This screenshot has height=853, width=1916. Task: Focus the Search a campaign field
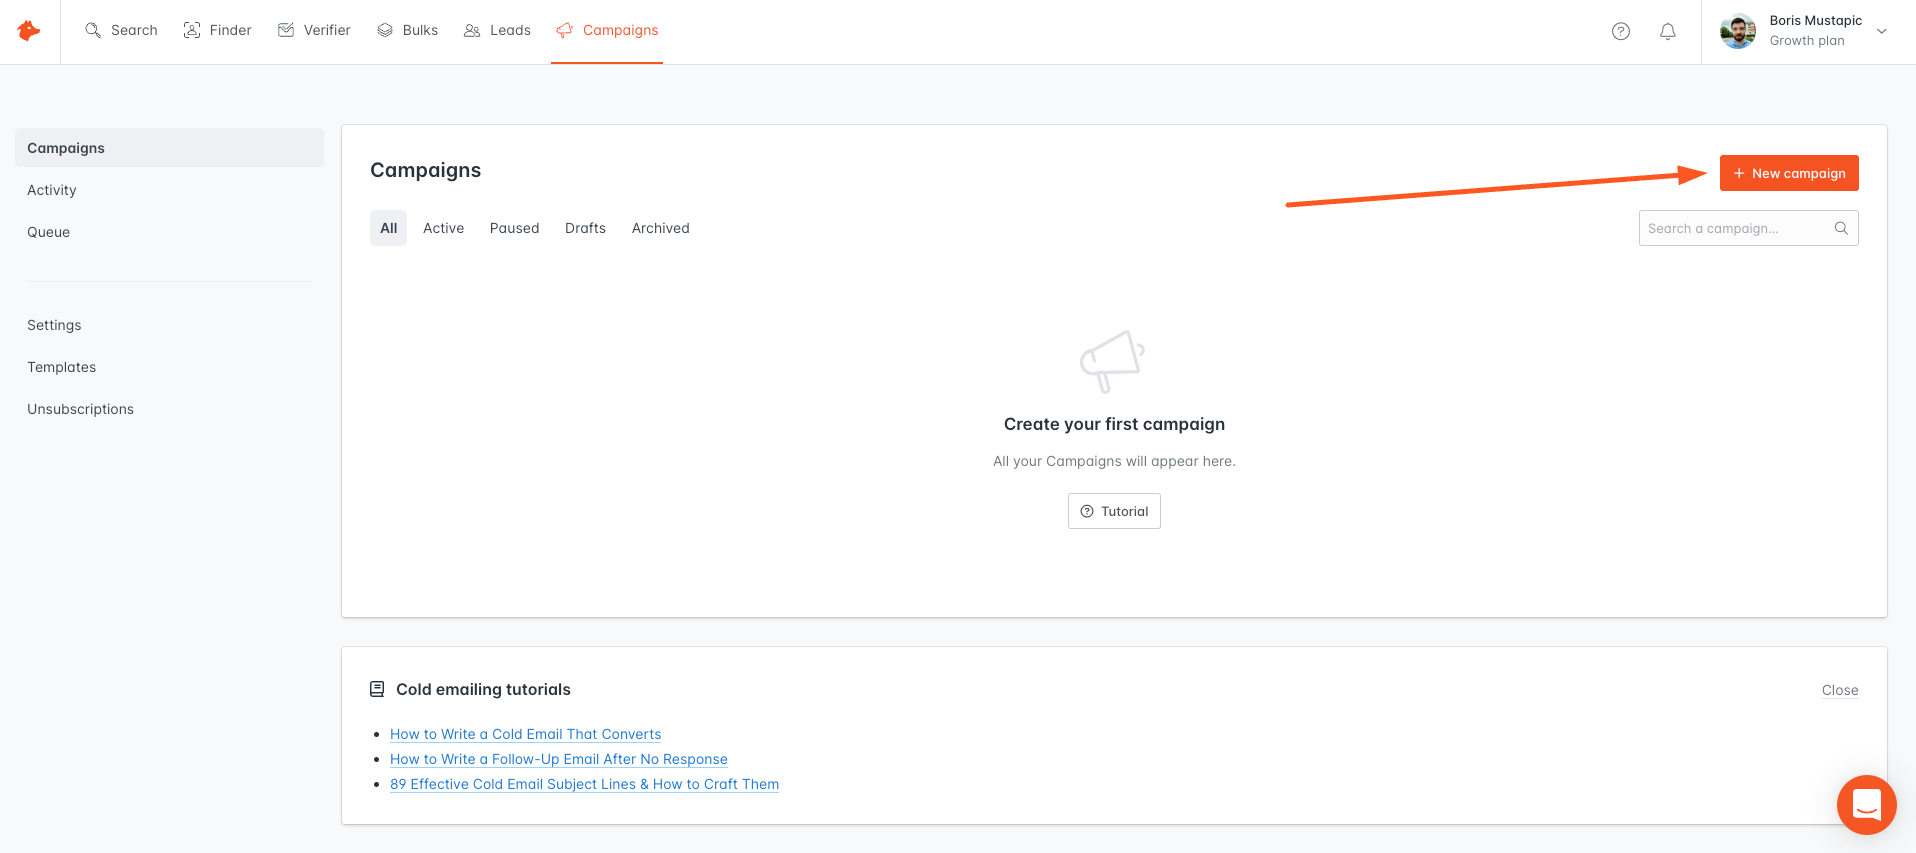[x=1748, y=228]
